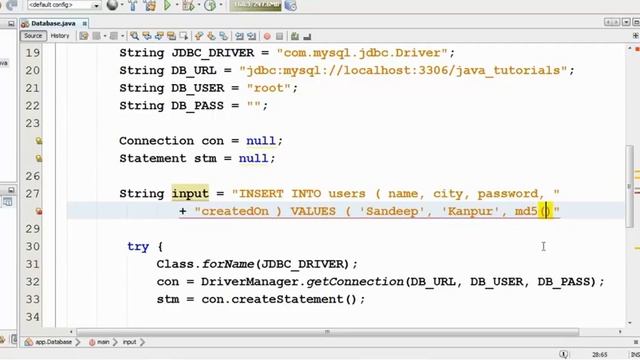The image size is (640, 360).
Task: Toggle Rectangular Selection icon
Action: tap(184, 36)
